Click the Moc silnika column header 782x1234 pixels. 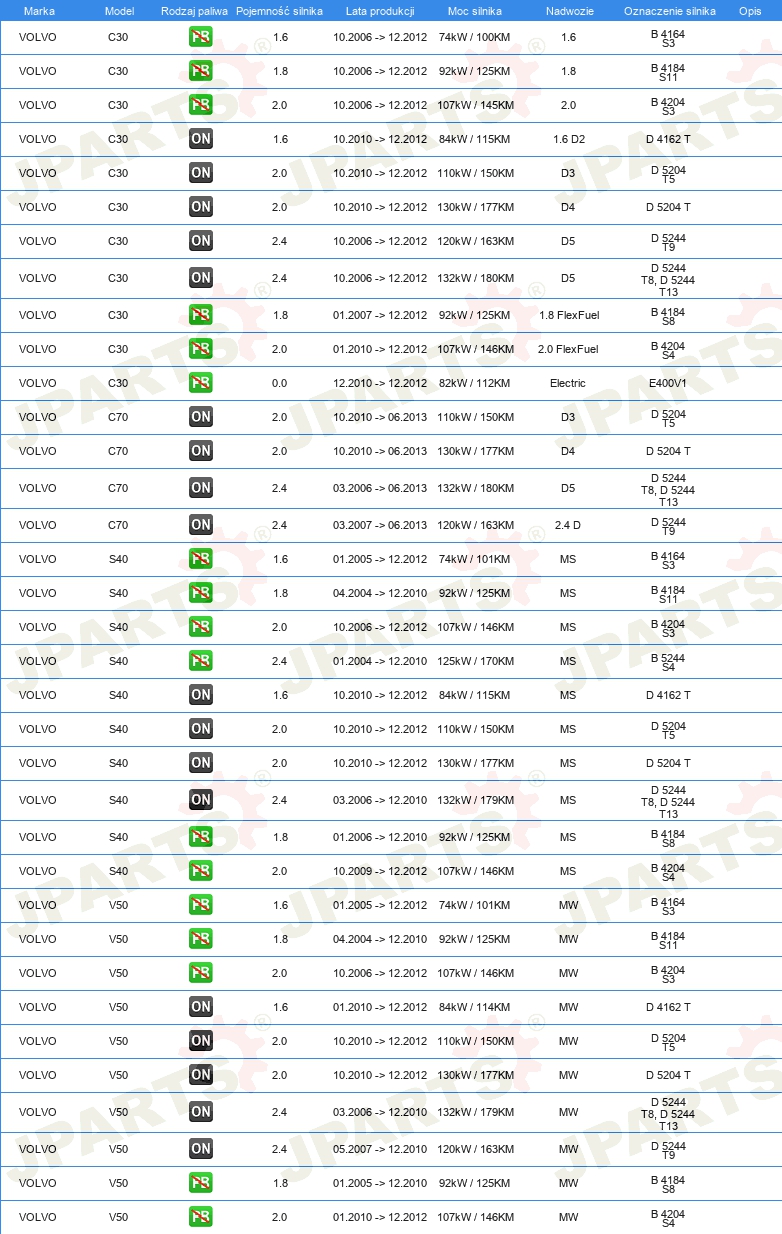click(476, 10)
